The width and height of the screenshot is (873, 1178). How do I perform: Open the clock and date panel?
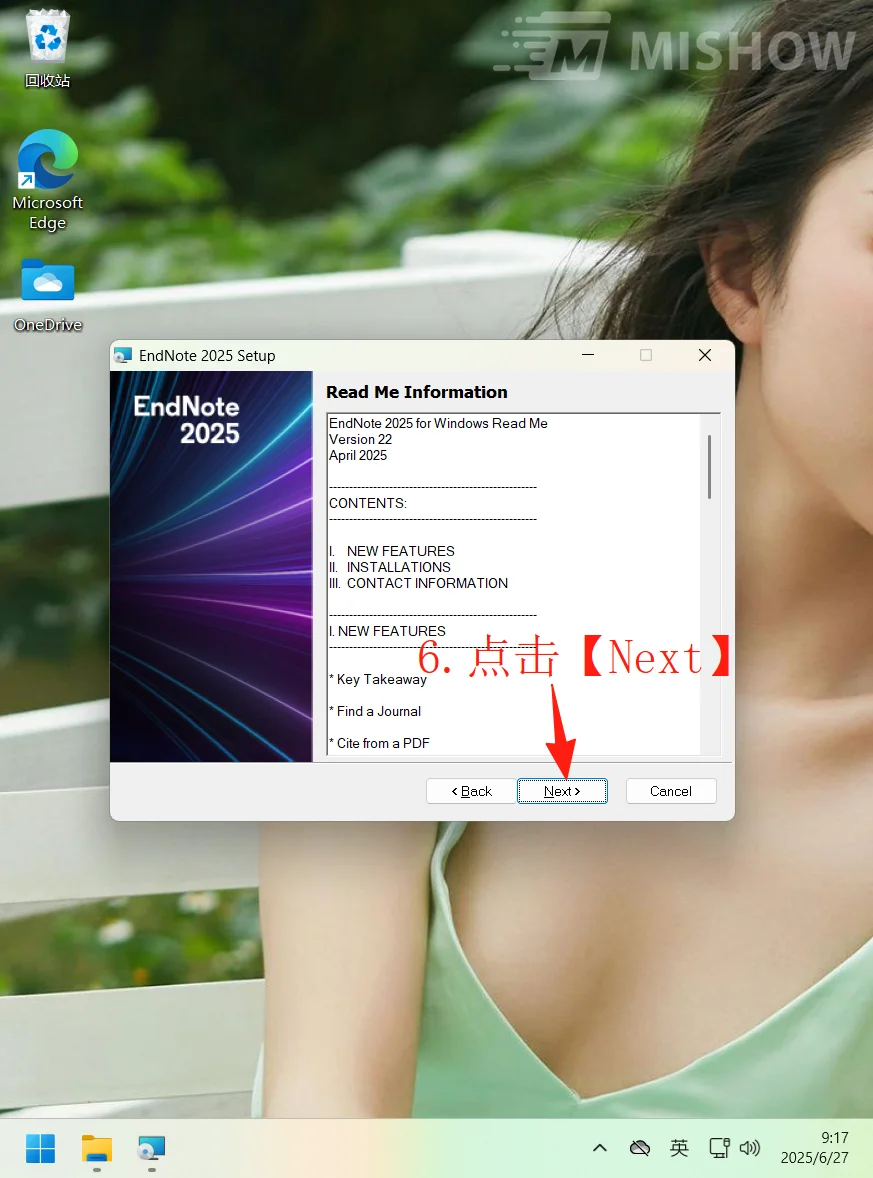tap(814, 1148)
